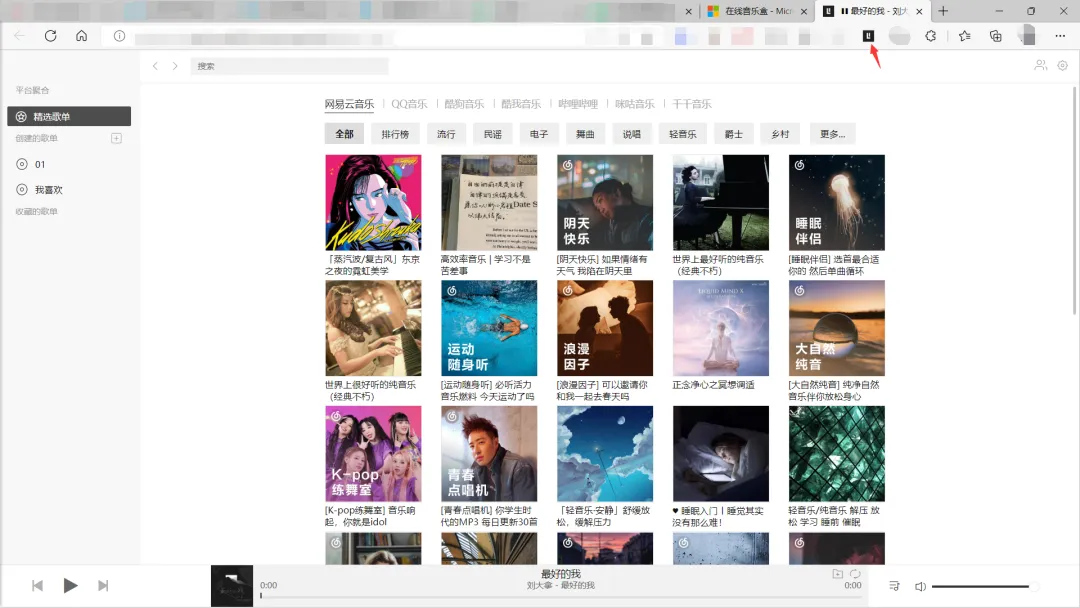Navigate forward inside the music app
This screenshot has height=608, width=1080.
(x=175, y=66)
